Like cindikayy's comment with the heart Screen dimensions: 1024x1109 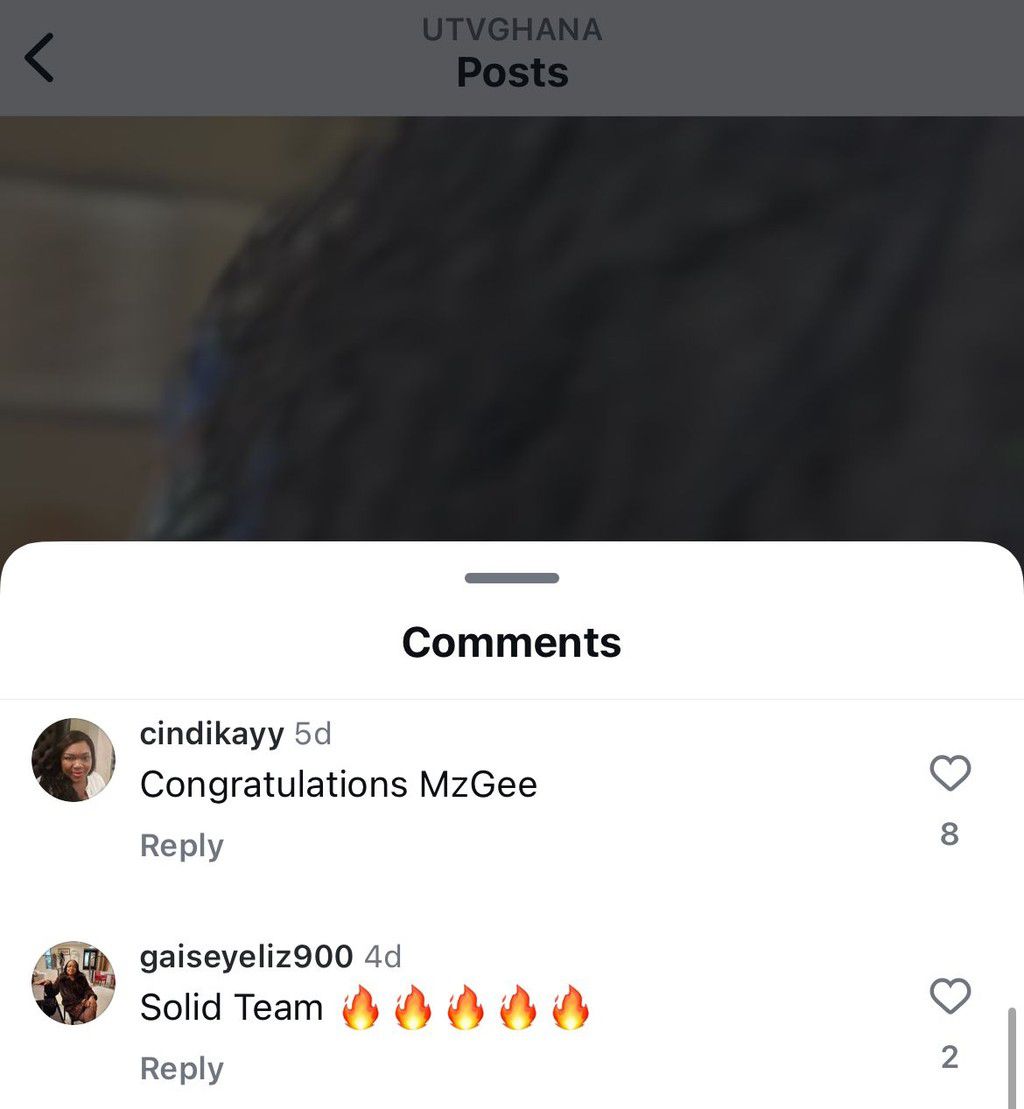click(x=950, y=773)
